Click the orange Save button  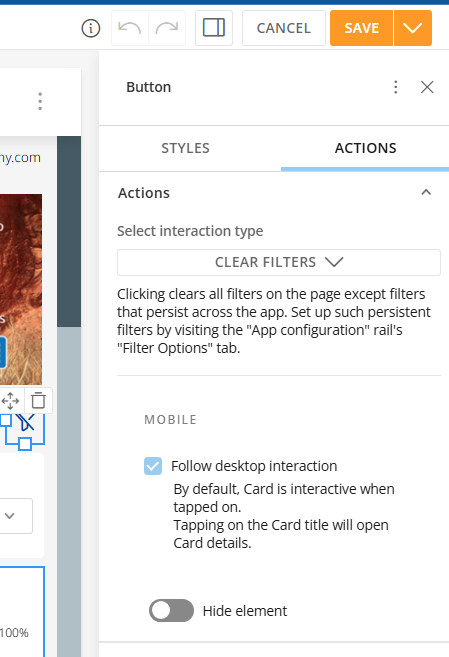coord(361,28)
